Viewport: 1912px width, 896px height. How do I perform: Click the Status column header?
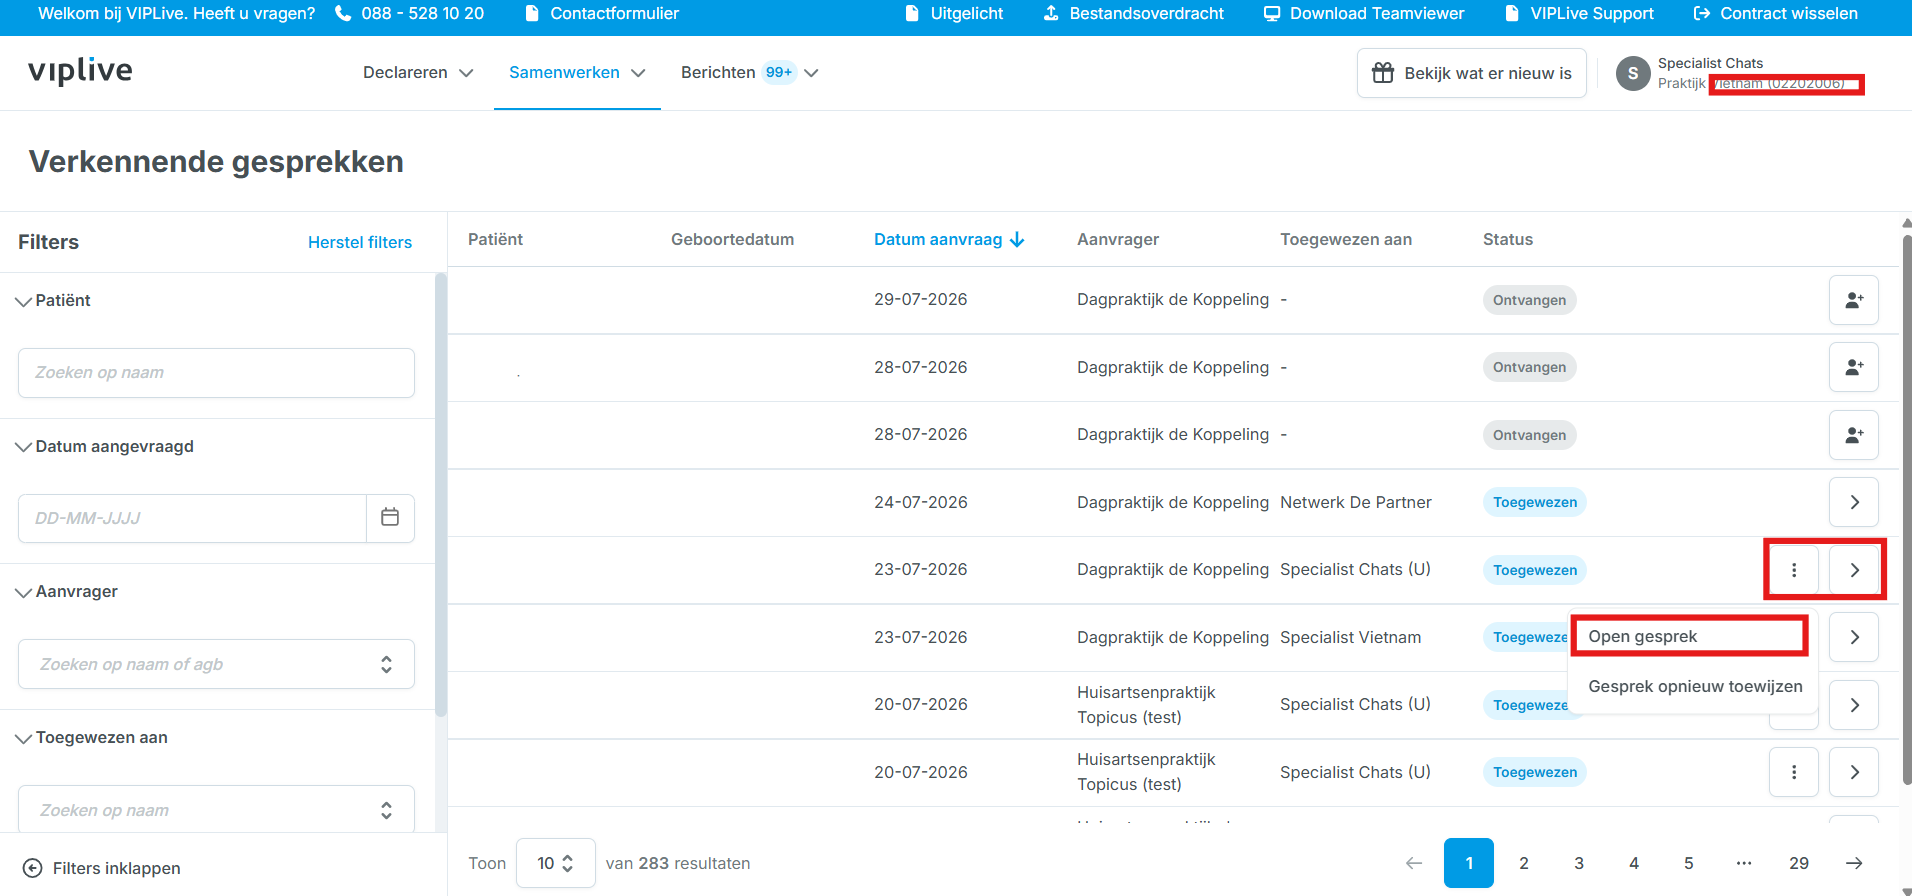pos(1508,239)
